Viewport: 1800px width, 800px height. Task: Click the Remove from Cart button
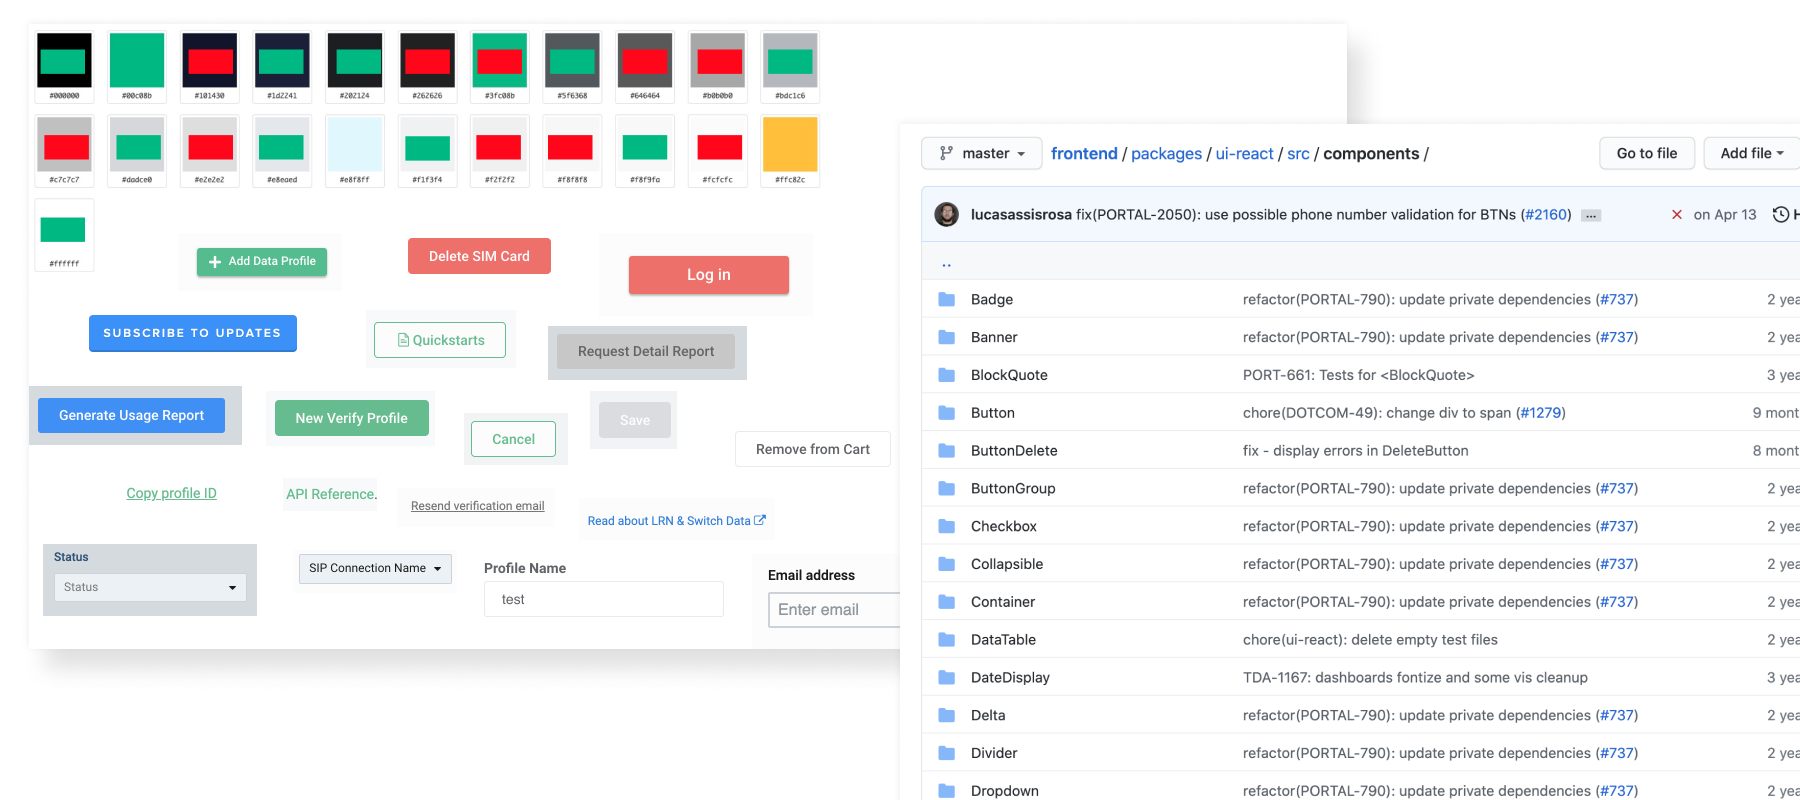point(813,449)
